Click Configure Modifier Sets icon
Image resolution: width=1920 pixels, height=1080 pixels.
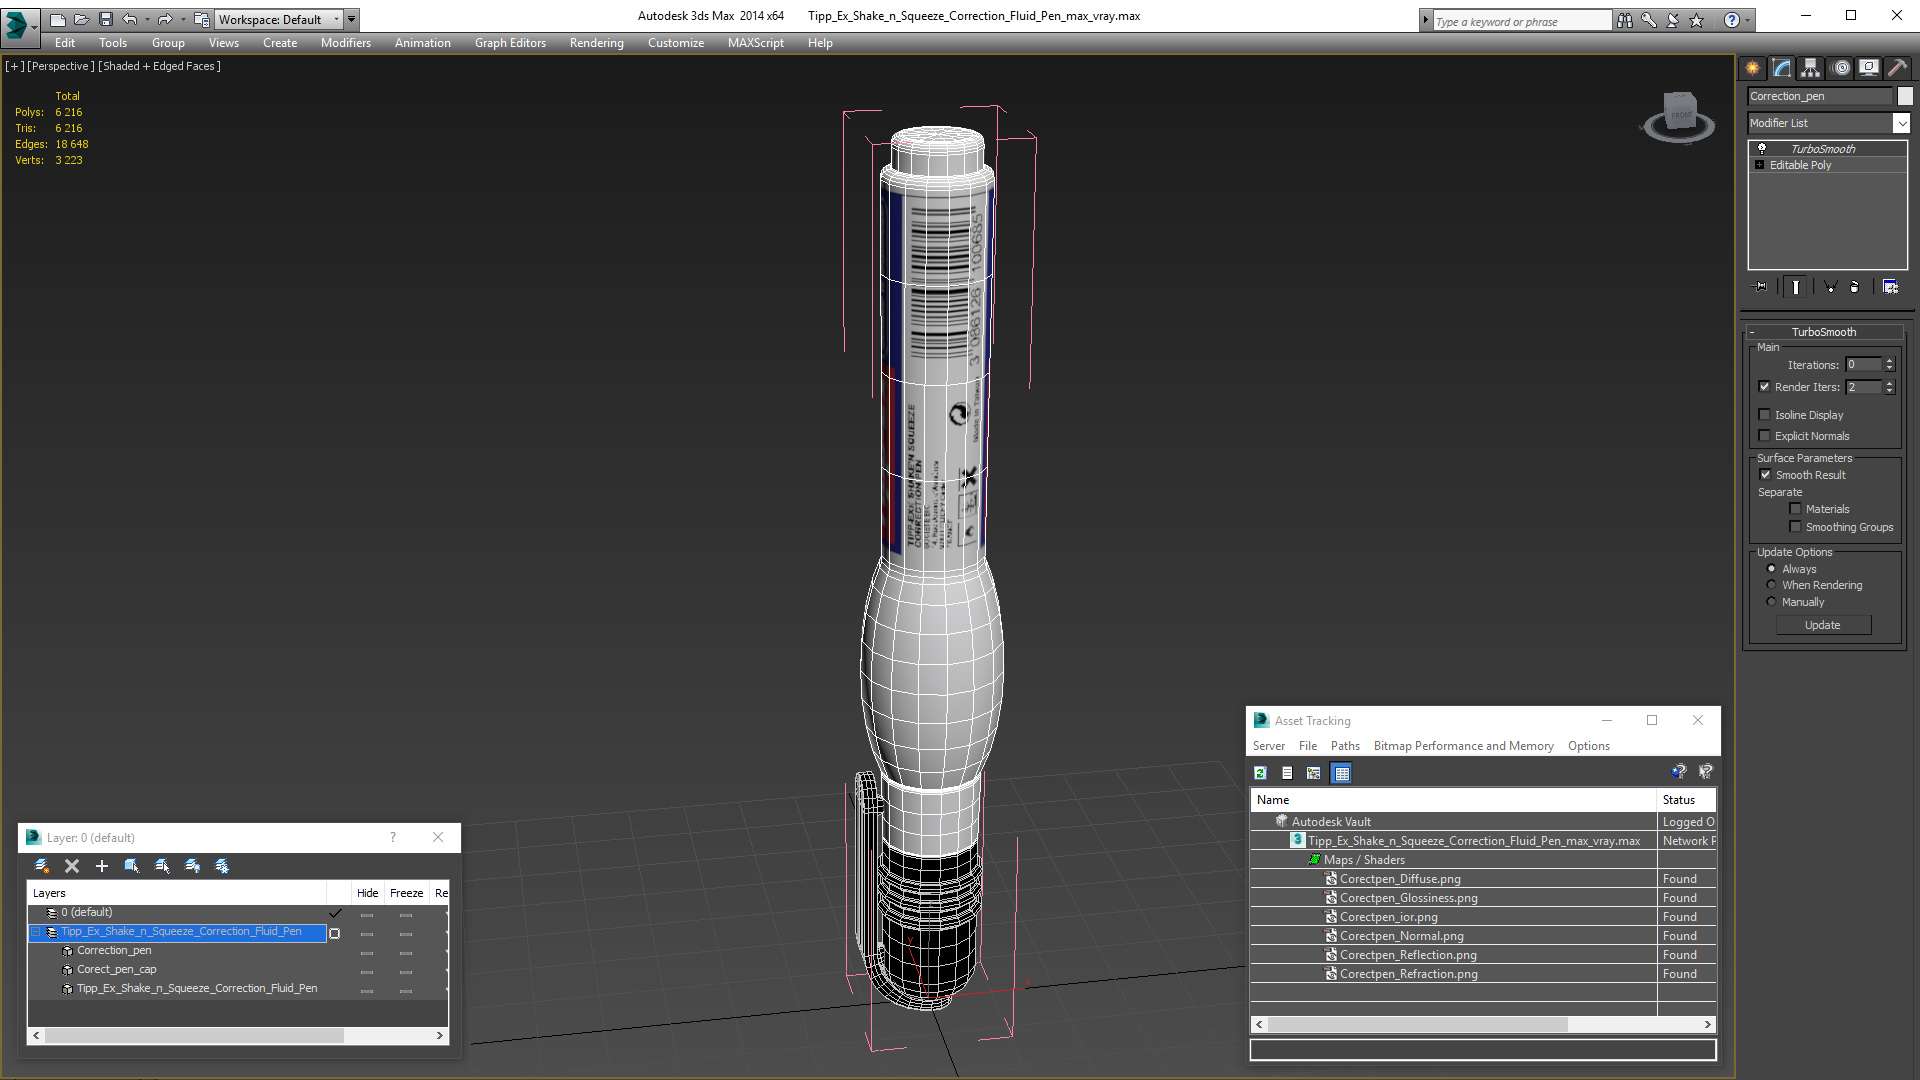click(1890, 287)
